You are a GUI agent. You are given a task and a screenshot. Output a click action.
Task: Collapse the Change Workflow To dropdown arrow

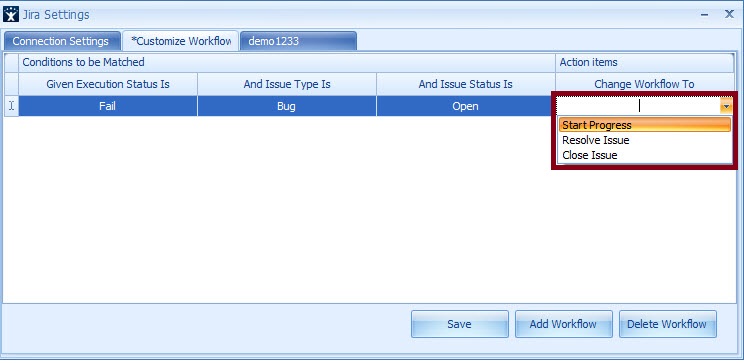(x=726, y=107)
